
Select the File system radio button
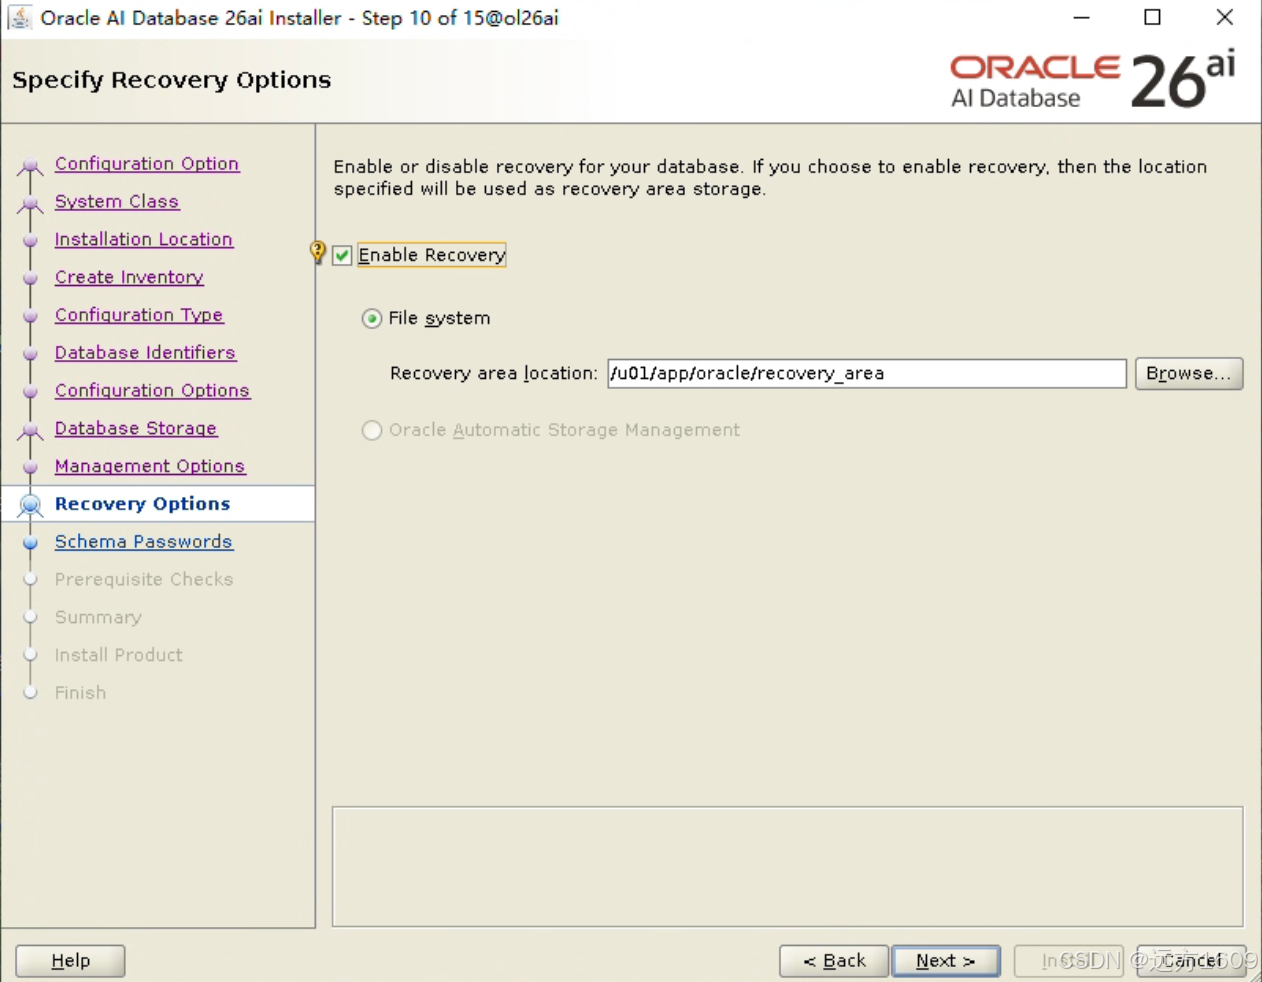click(x=372, y=318)
